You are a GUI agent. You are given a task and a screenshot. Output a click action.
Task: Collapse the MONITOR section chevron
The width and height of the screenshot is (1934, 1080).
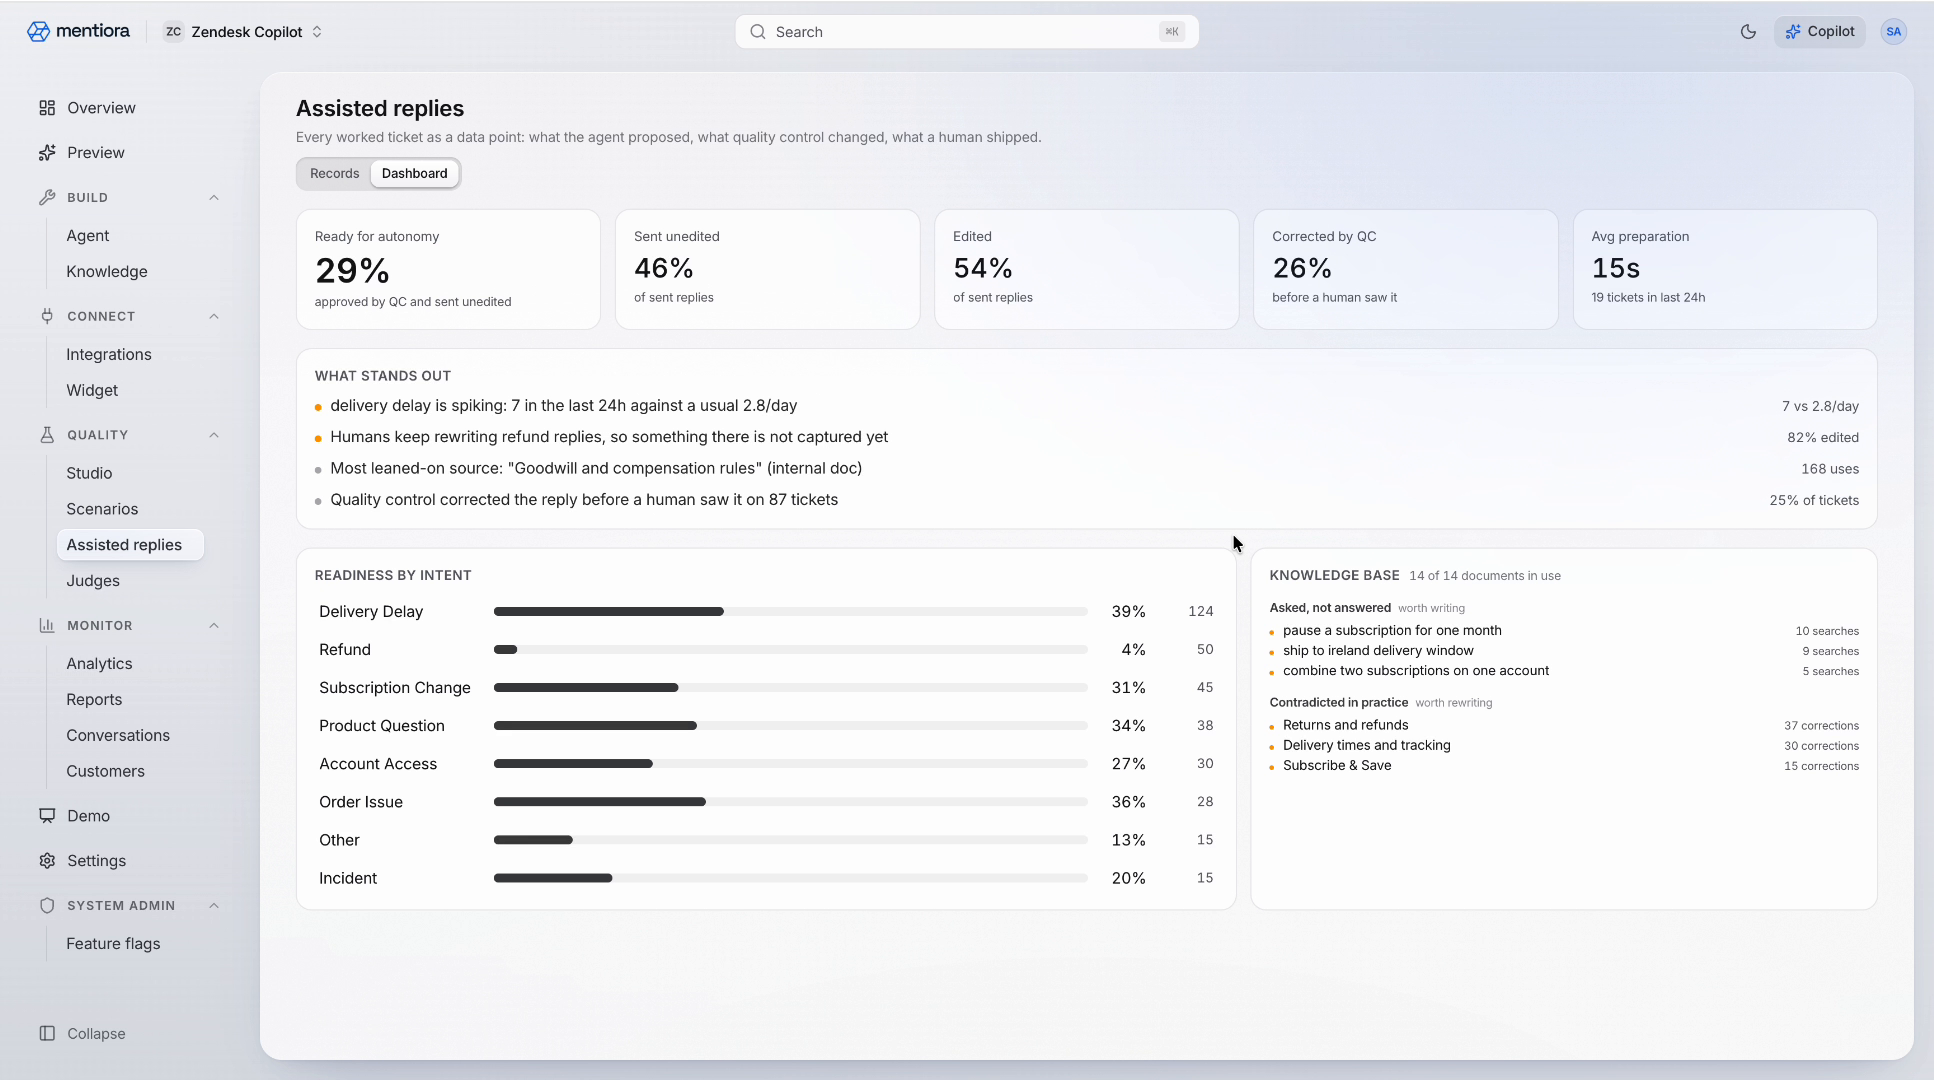pyautogui.click(x=214, y=626)
